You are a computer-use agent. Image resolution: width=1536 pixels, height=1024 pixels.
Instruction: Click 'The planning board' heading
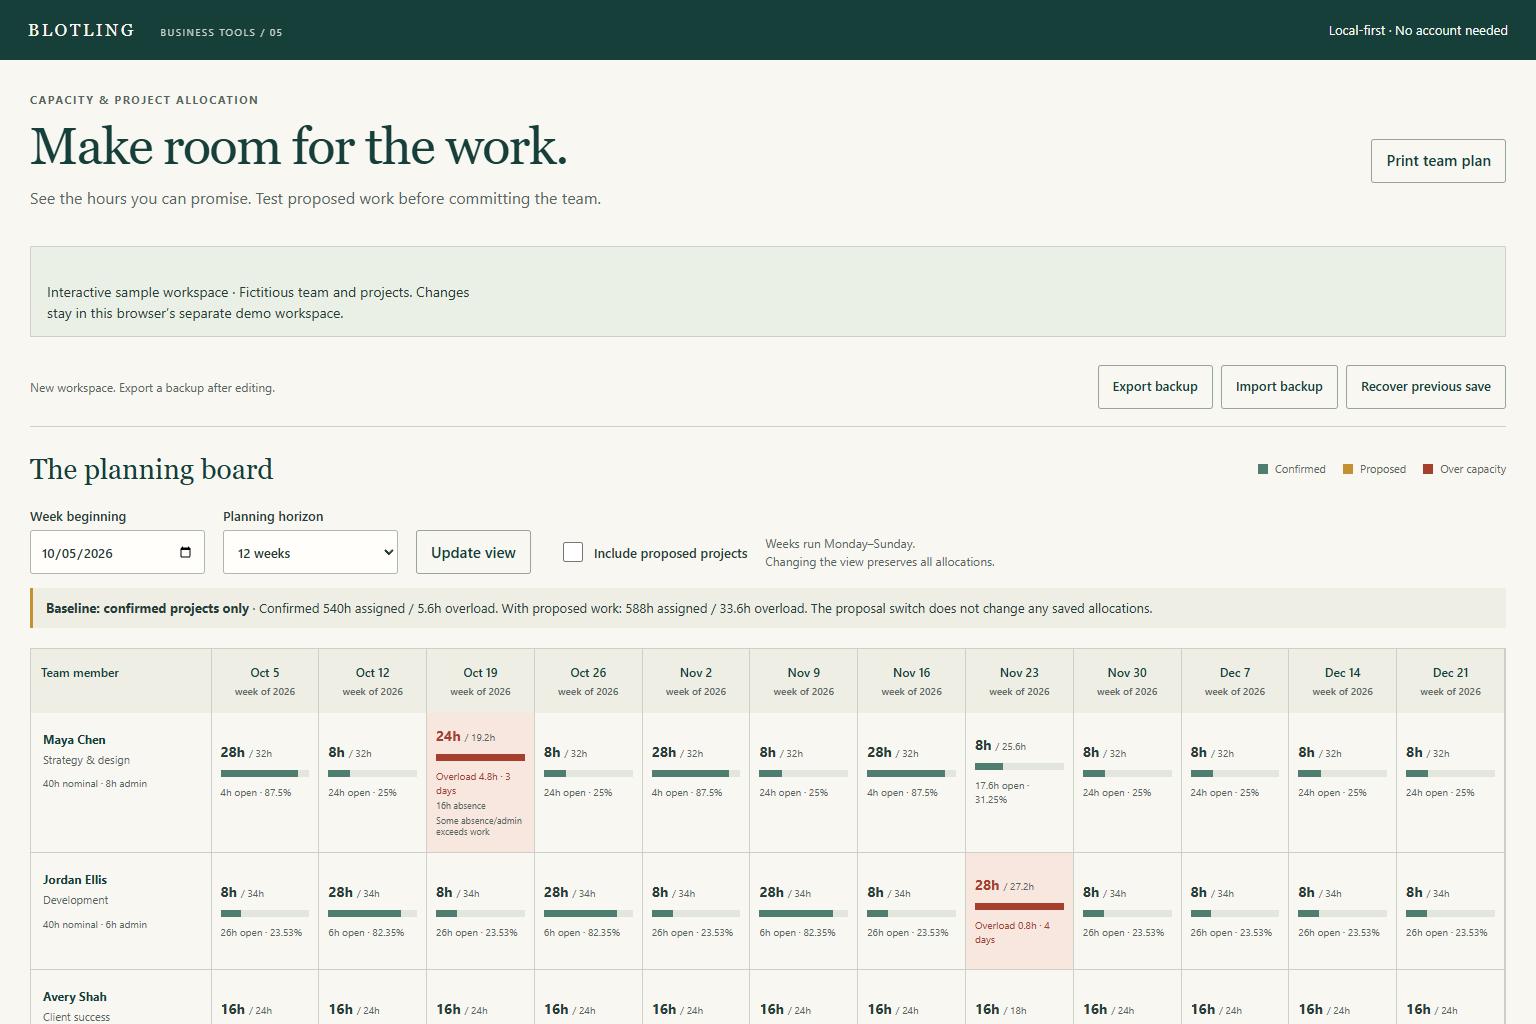pyautogui.click(x=151, y=469)
